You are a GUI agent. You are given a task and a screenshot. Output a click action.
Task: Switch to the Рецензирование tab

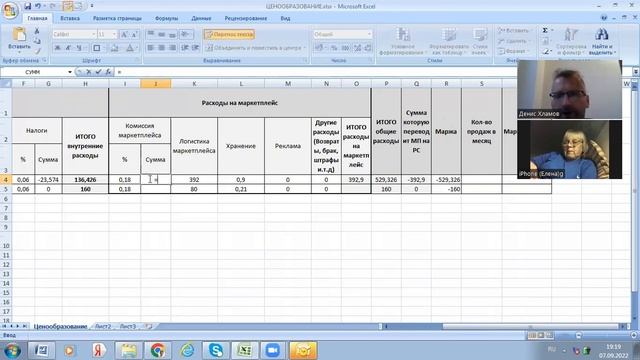(246, 18)
